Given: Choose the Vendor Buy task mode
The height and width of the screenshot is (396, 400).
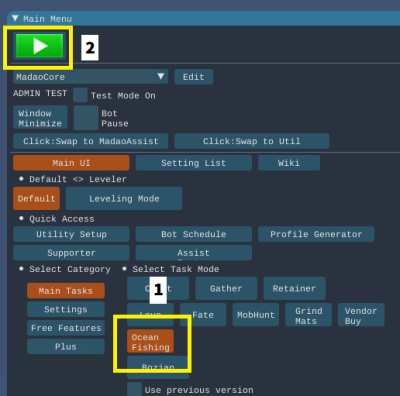Looking at the screenshot, I should click(361, 315).
